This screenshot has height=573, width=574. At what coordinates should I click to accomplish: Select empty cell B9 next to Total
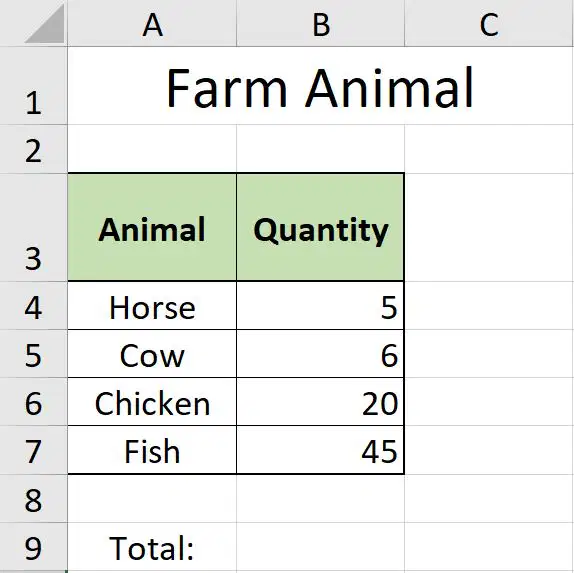[x=321, y=547]
